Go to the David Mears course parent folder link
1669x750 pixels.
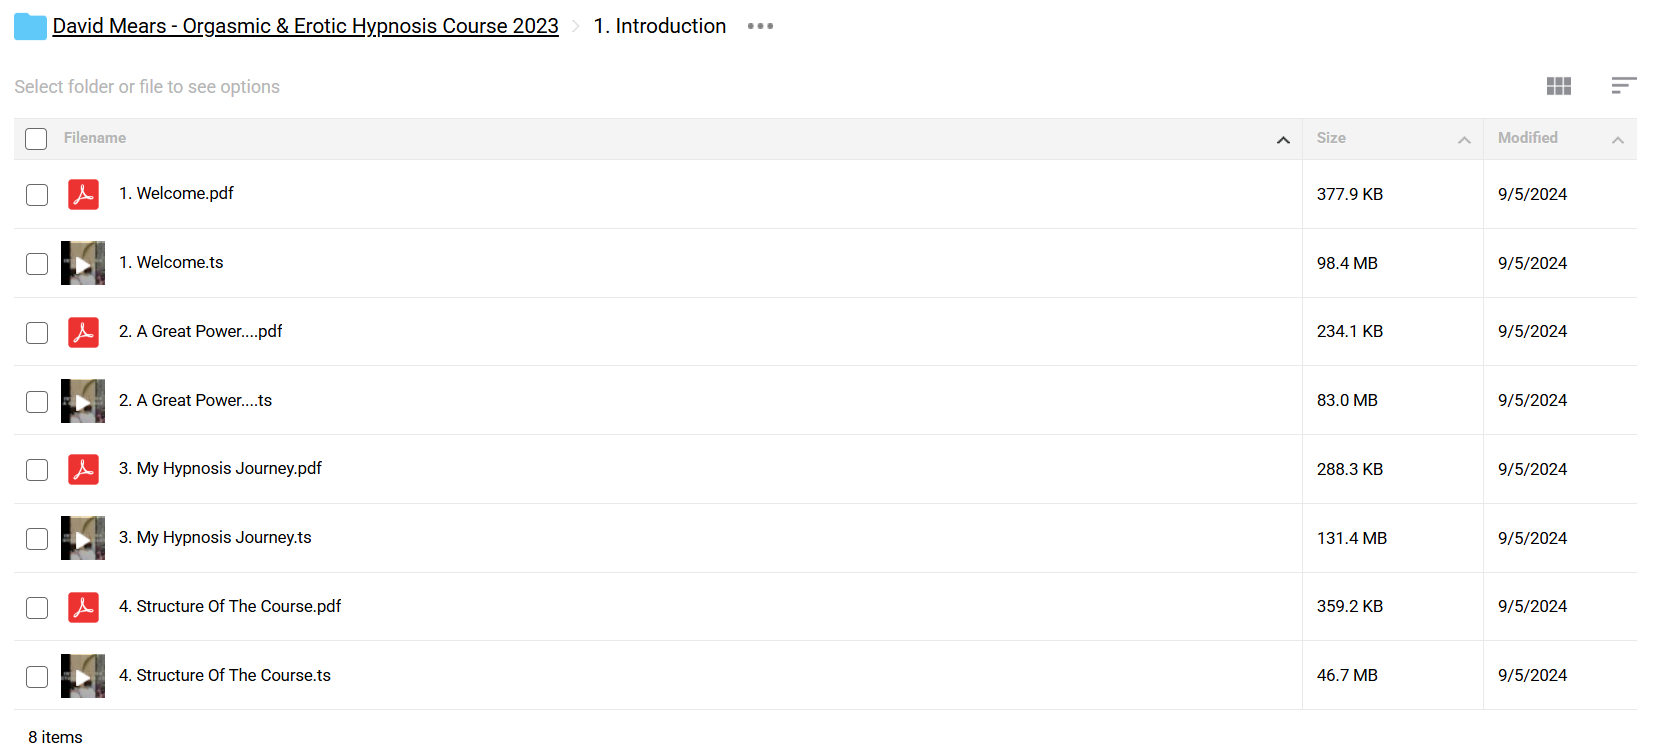305,26
